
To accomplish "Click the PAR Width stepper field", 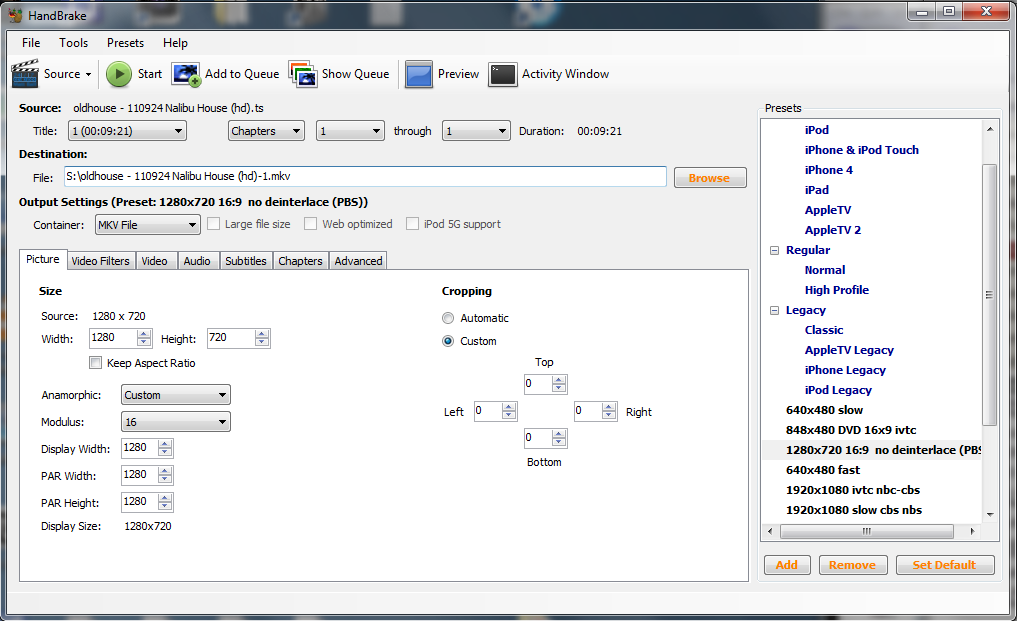I will point(147,475).
